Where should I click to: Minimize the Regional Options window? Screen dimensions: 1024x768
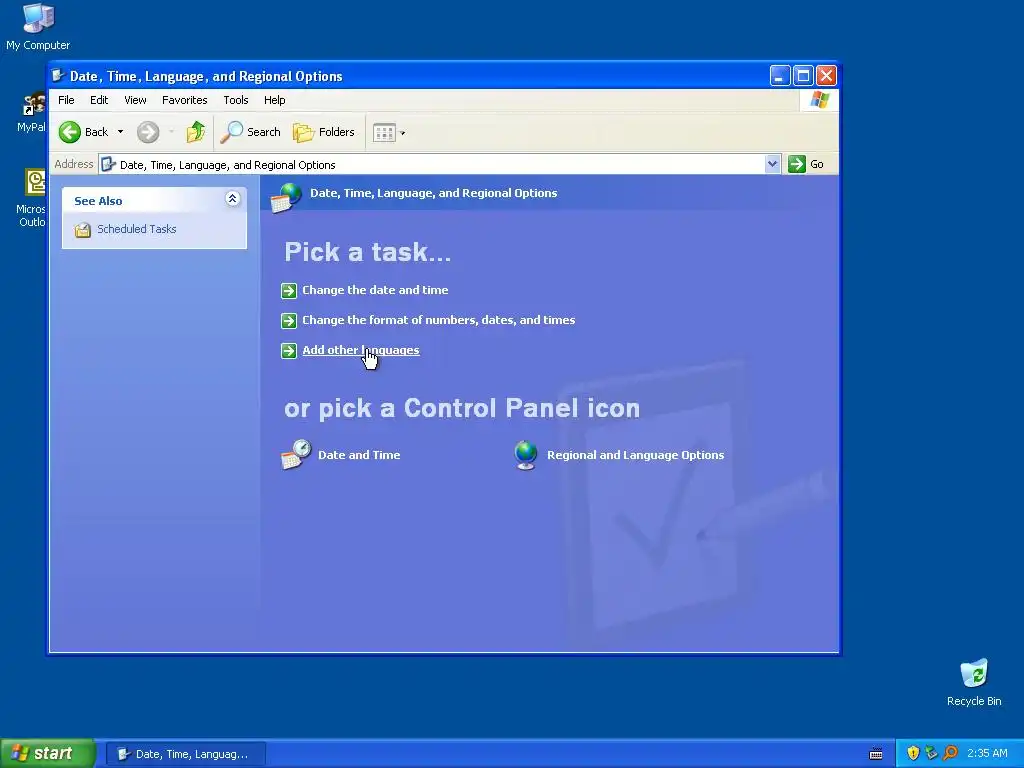(780, 76)
